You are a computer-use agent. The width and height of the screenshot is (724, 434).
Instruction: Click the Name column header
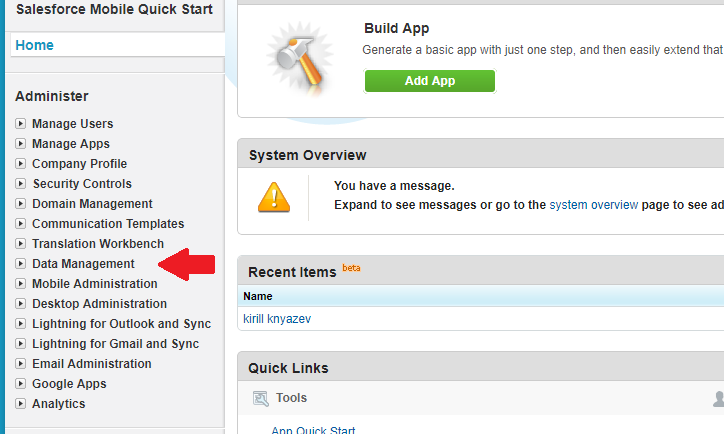point(258,296)
